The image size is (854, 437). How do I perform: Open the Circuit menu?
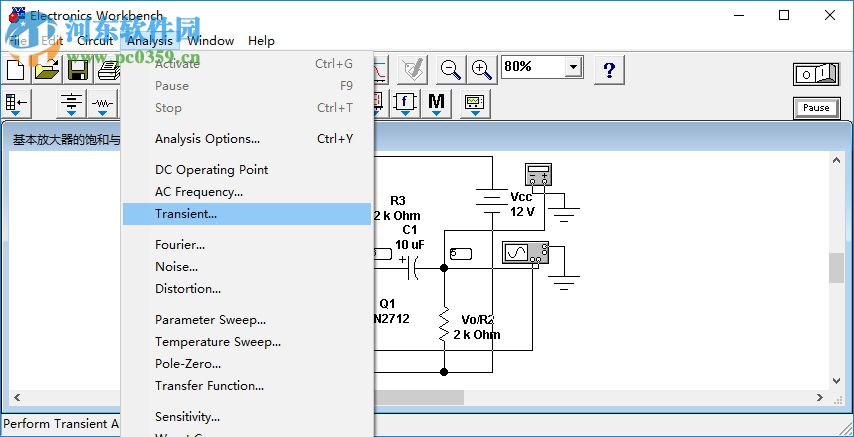click(x=95, y=41)
